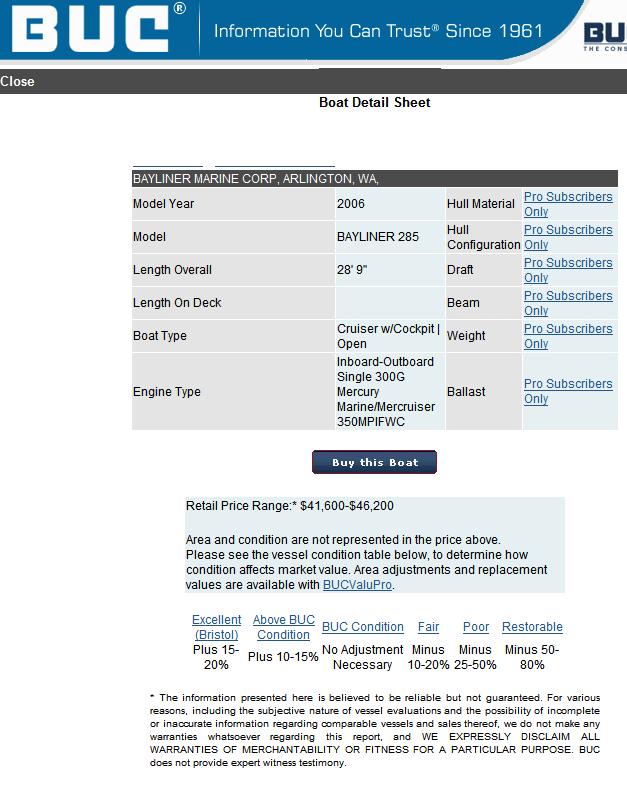Close the Boat Detail Sheet
The image size is (627, 785).
pos(18,81)
